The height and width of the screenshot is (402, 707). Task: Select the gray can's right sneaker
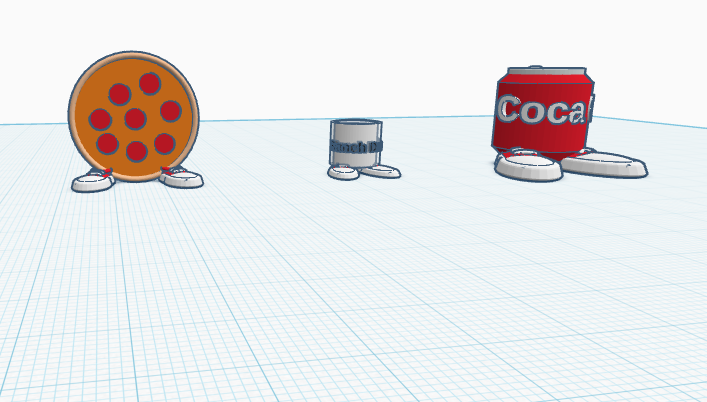click(x=380, y=171)
